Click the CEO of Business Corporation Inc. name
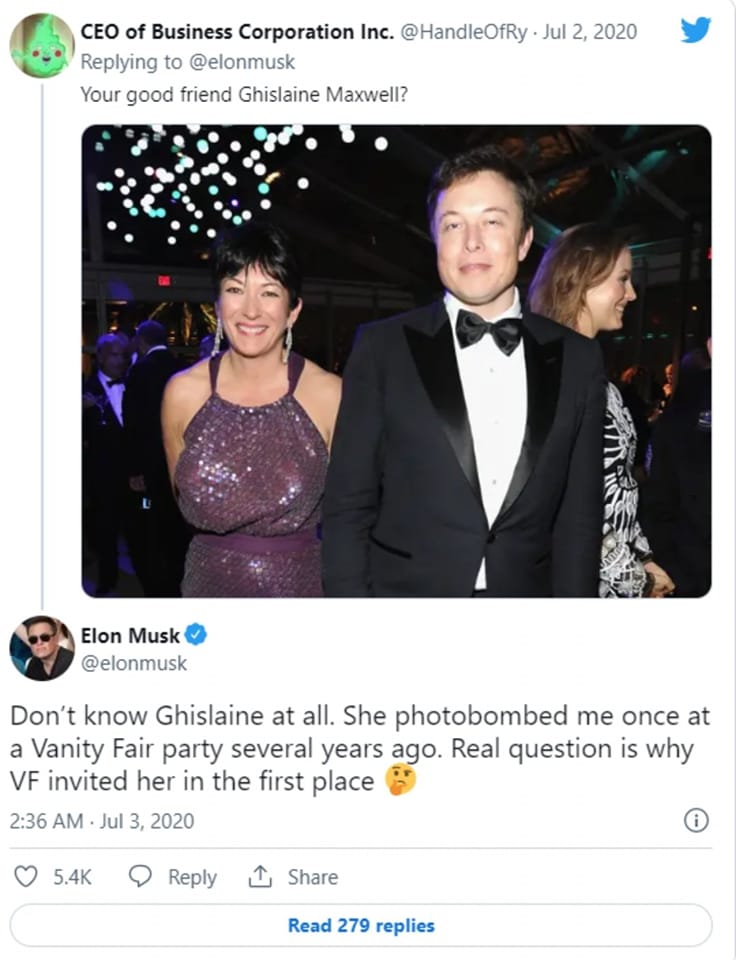 pyautogui.click(x=237, y=32)
